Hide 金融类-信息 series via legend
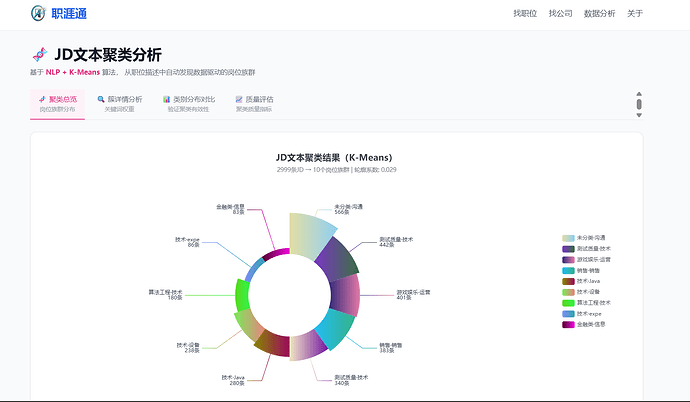Viewport: 690px width, 402px height. (588, 324)
